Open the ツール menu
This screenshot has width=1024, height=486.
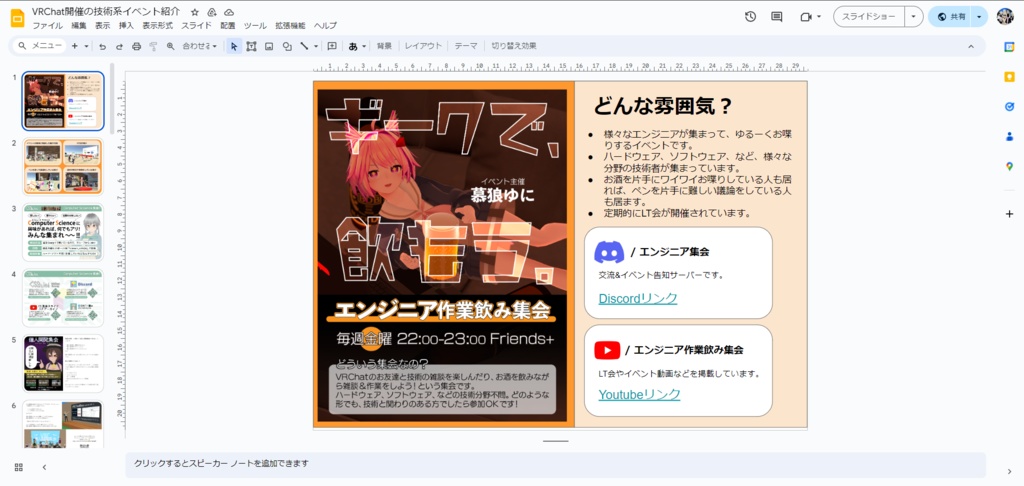click(255, 26)
